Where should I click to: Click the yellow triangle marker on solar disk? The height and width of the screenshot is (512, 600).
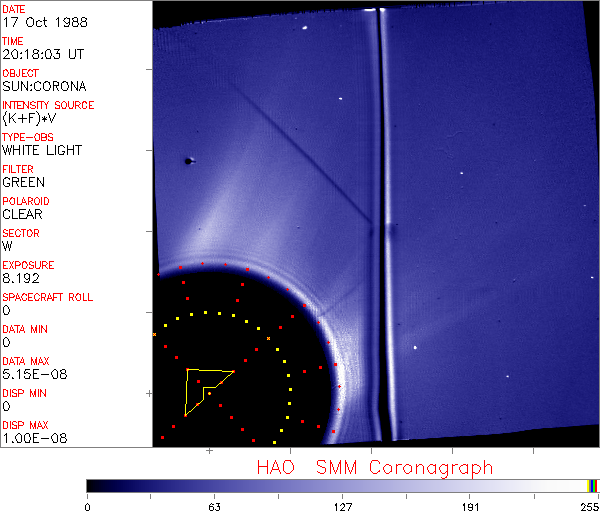coord(203,388)
